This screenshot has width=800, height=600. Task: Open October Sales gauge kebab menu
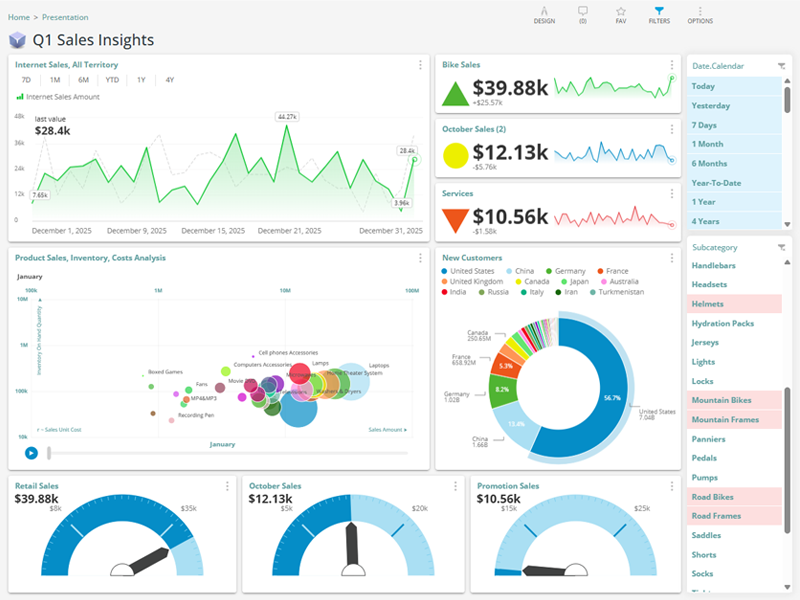point(455,486)
